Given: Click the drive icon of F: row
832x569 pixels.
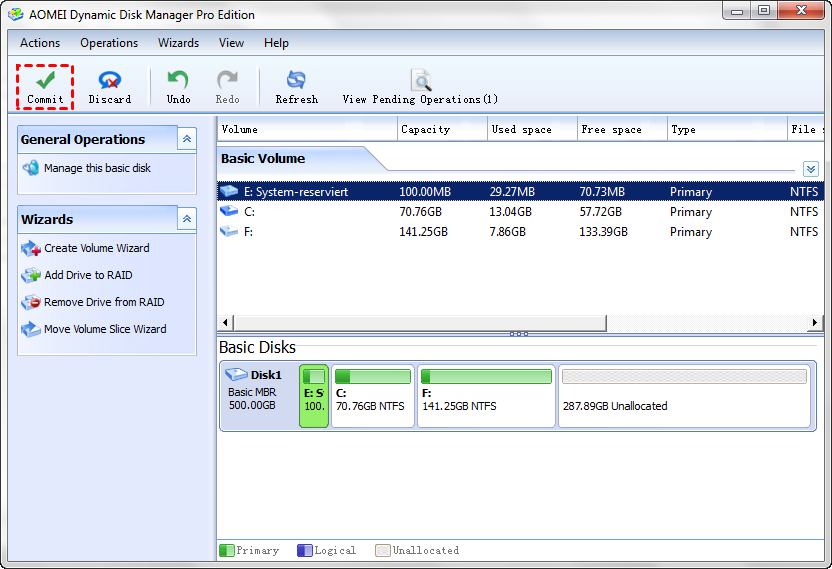Looking at the screenshot, I should (229, 231).
